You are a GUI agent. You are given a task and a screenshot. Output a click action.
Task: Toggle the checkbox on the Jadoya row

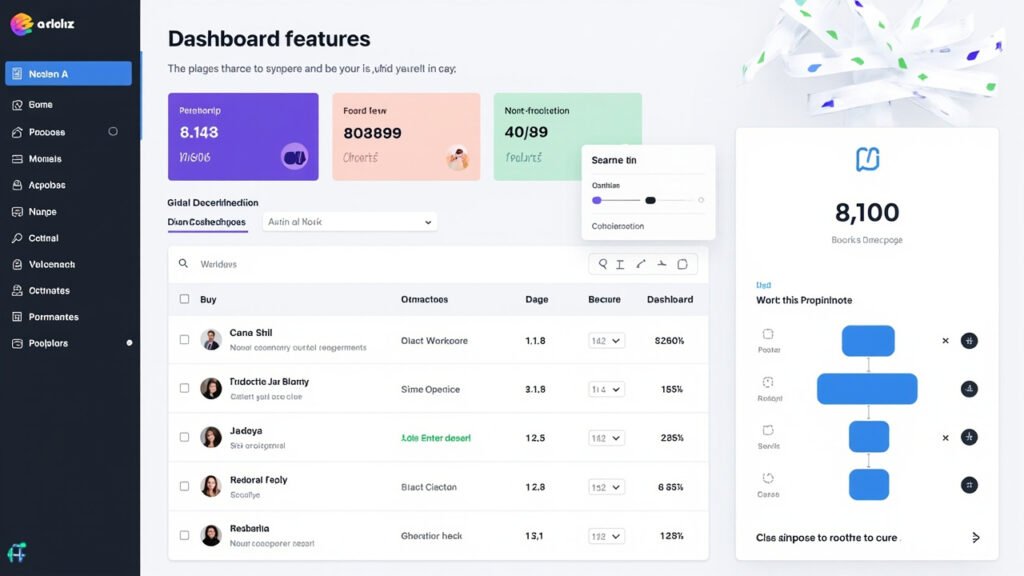click(x=185, y=437)
